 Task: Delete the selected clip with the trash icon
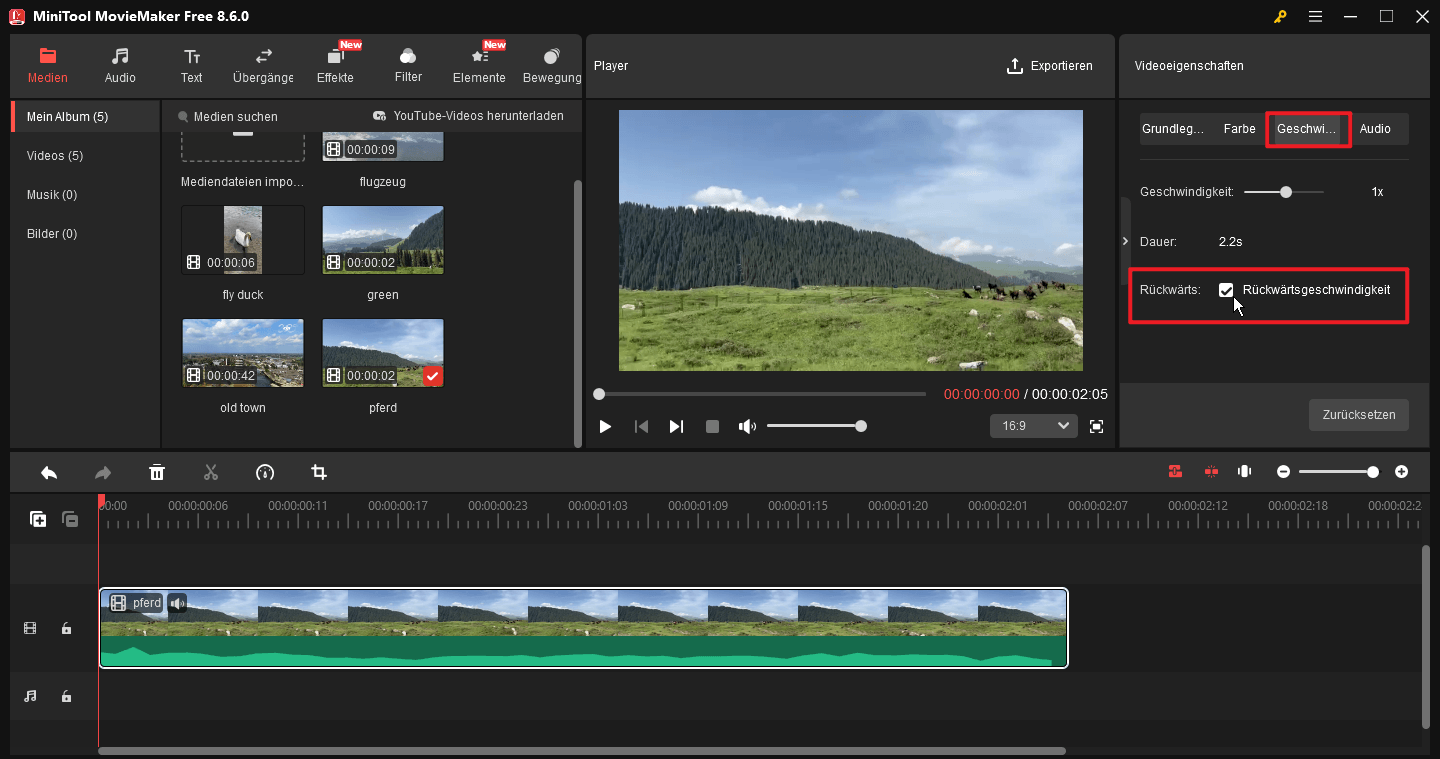tap(157, 471)
